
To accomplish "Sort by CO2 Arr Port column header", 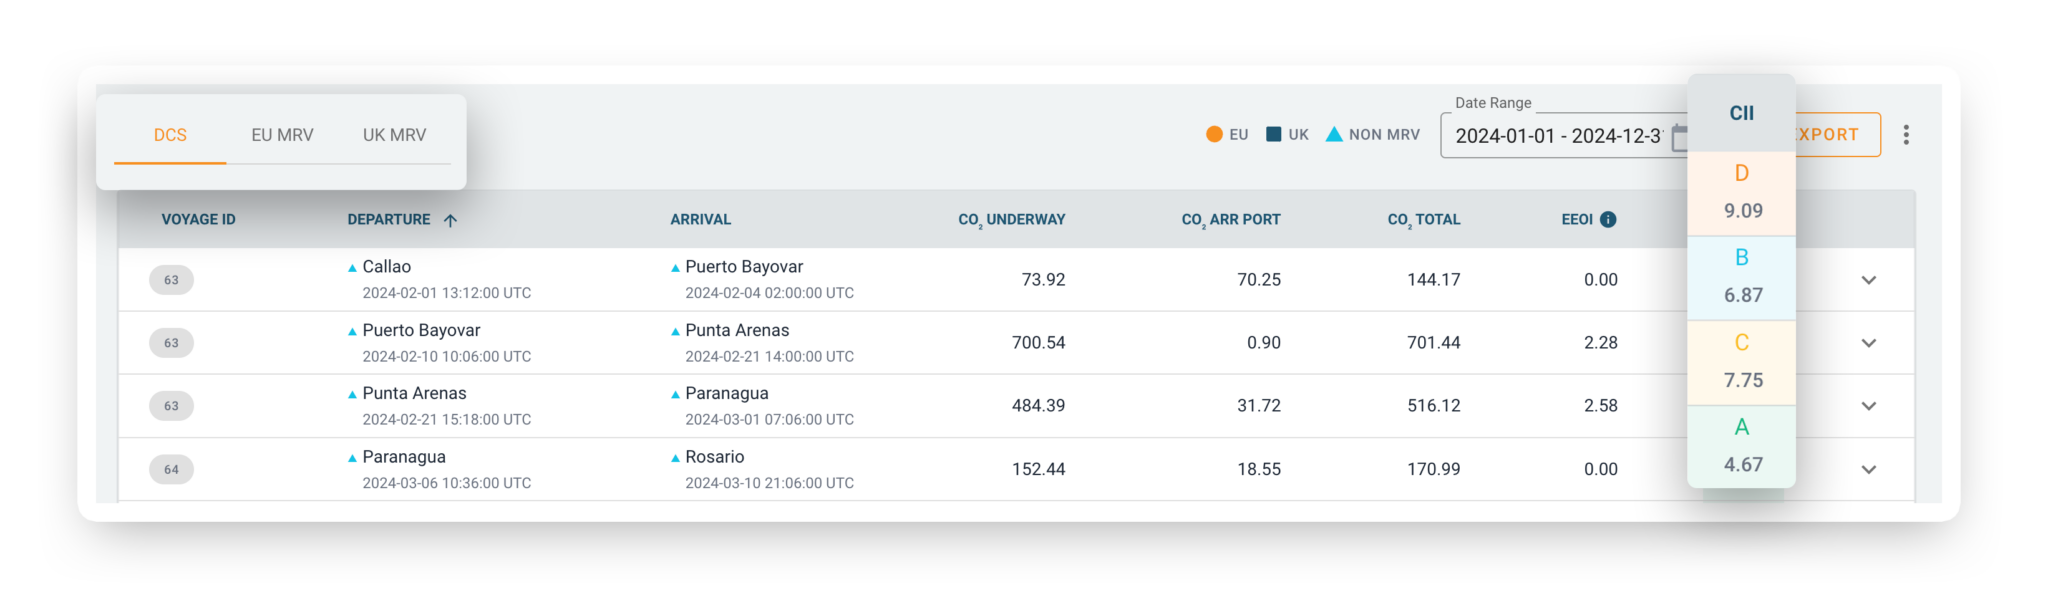I will click(1231, 220).
